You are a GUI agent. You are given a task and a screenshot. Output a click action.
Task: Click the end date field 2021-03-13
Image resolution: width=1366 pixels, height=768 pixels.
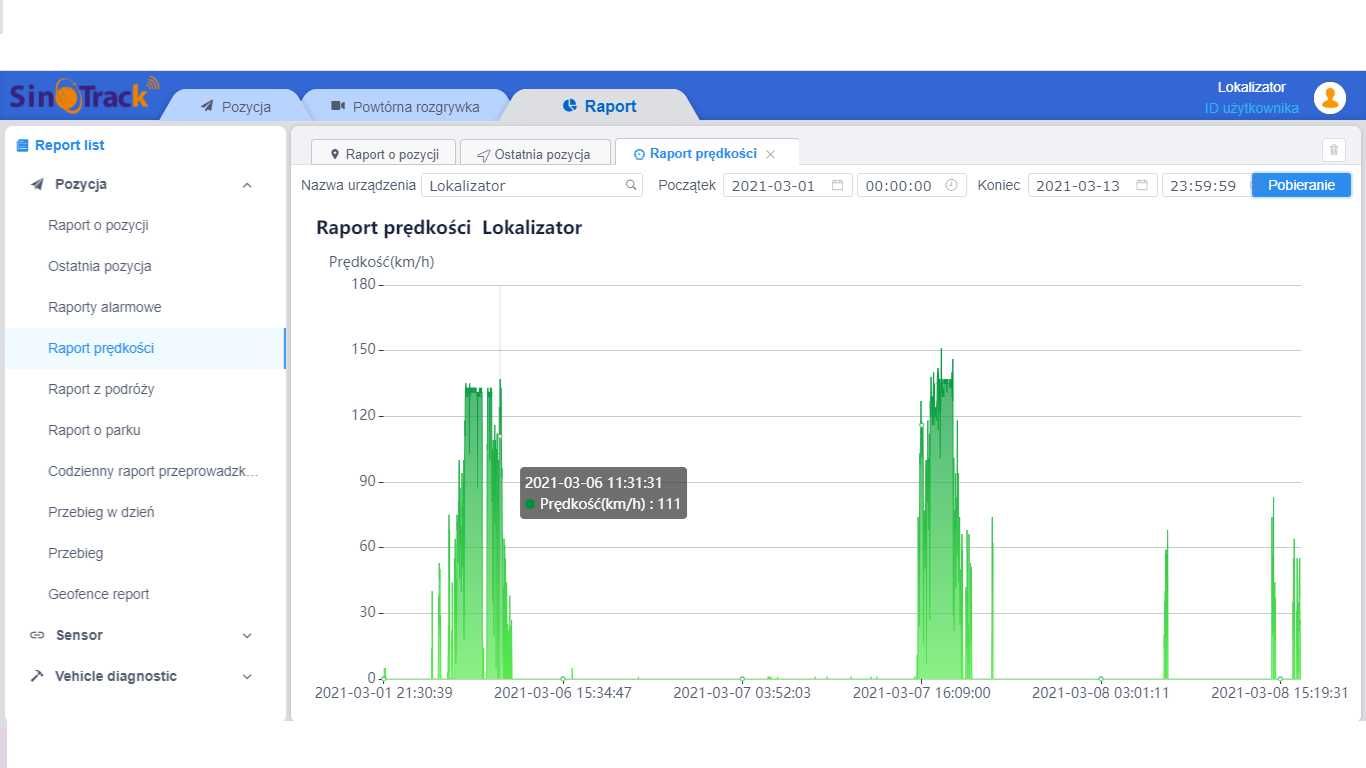pos(1092,185)
